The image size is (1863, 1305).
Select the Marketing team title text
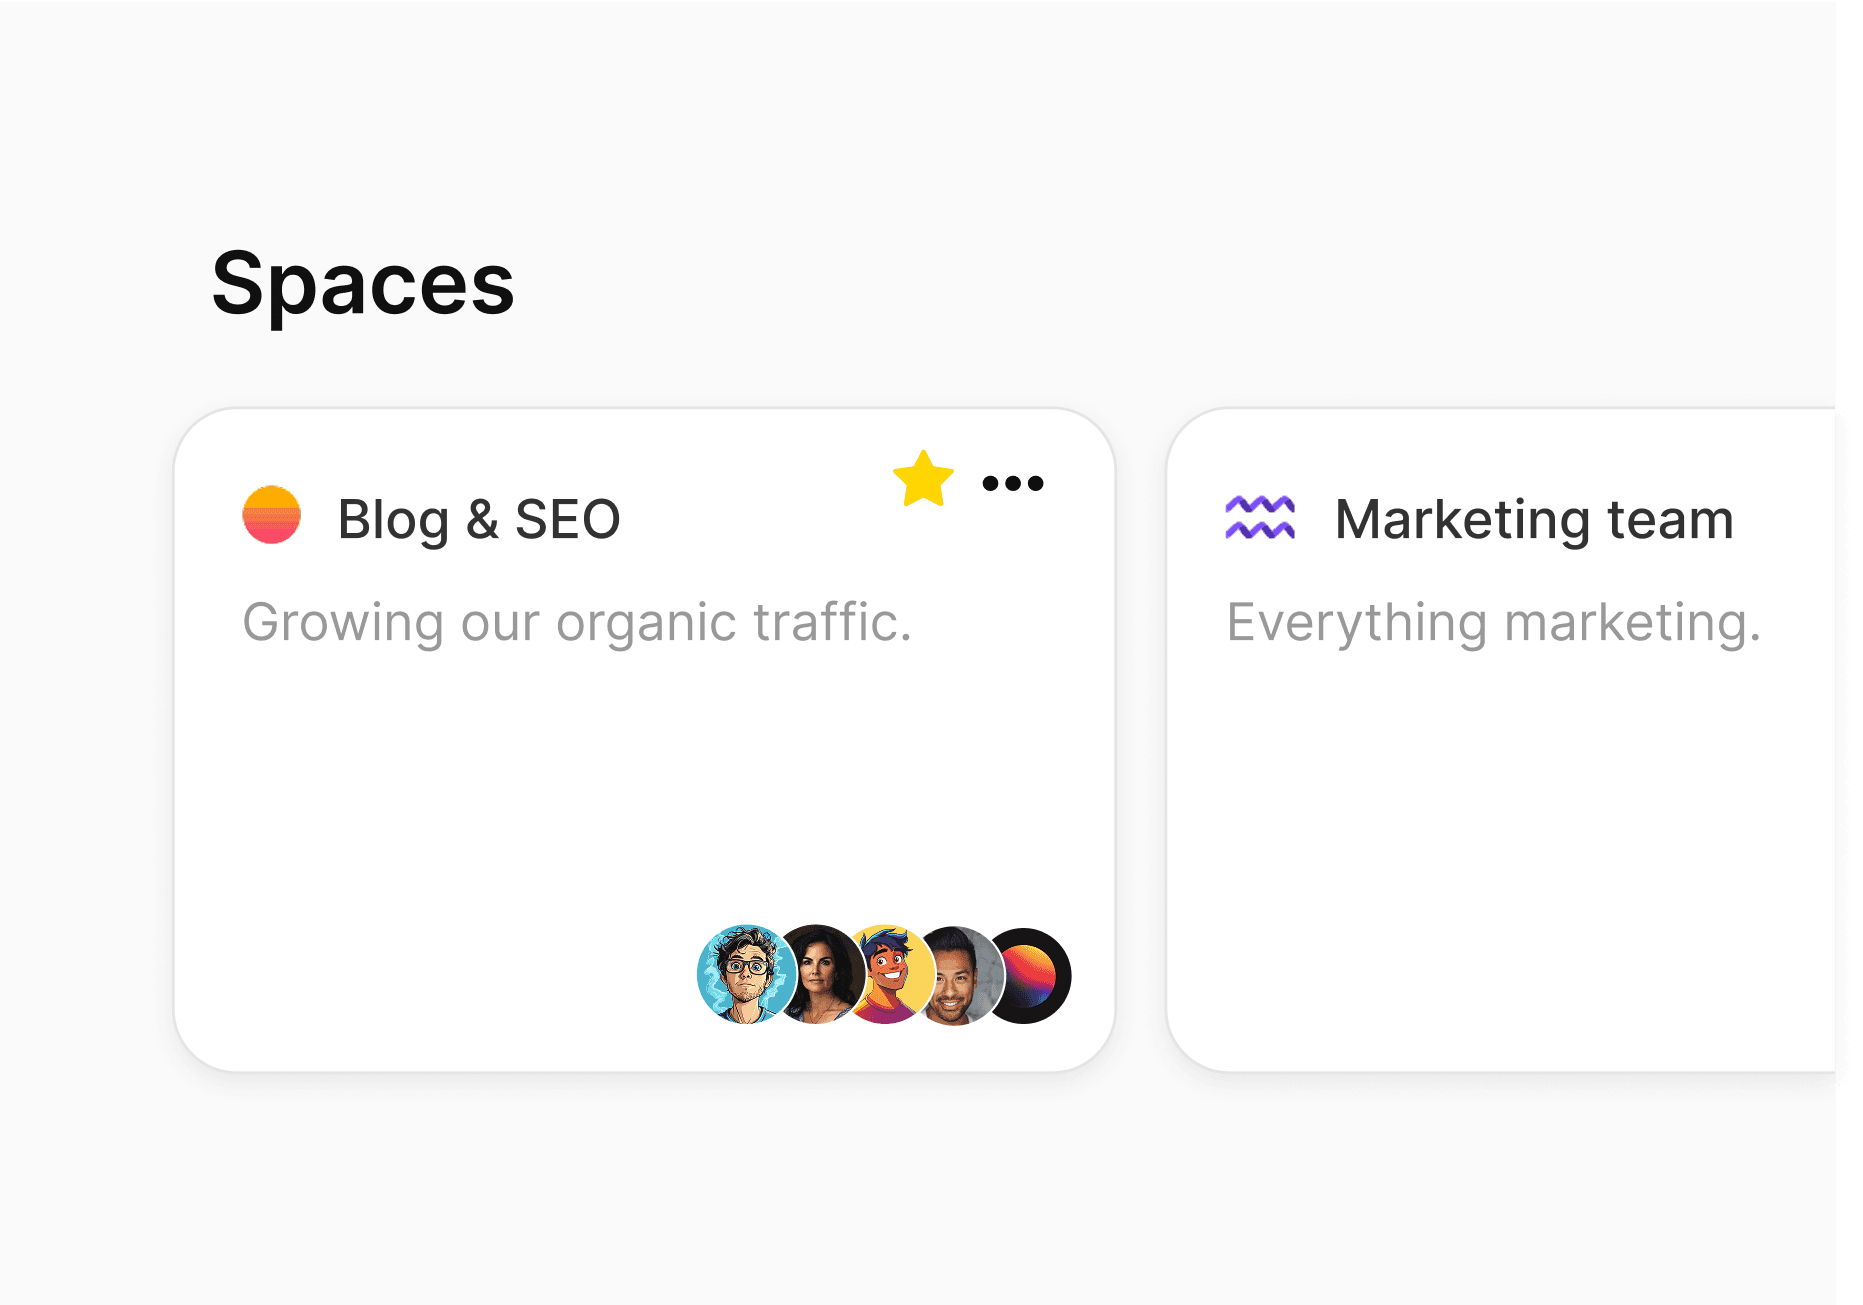tap(1536, 519)
